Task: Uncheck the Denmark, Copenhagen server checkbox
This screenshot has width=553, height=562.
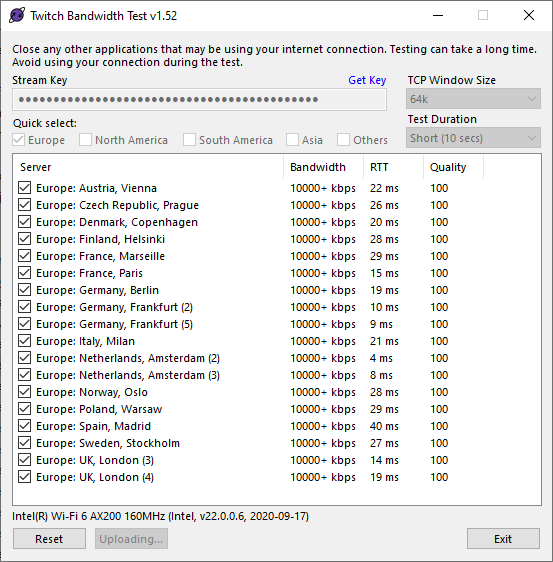Action: point(24,222)
